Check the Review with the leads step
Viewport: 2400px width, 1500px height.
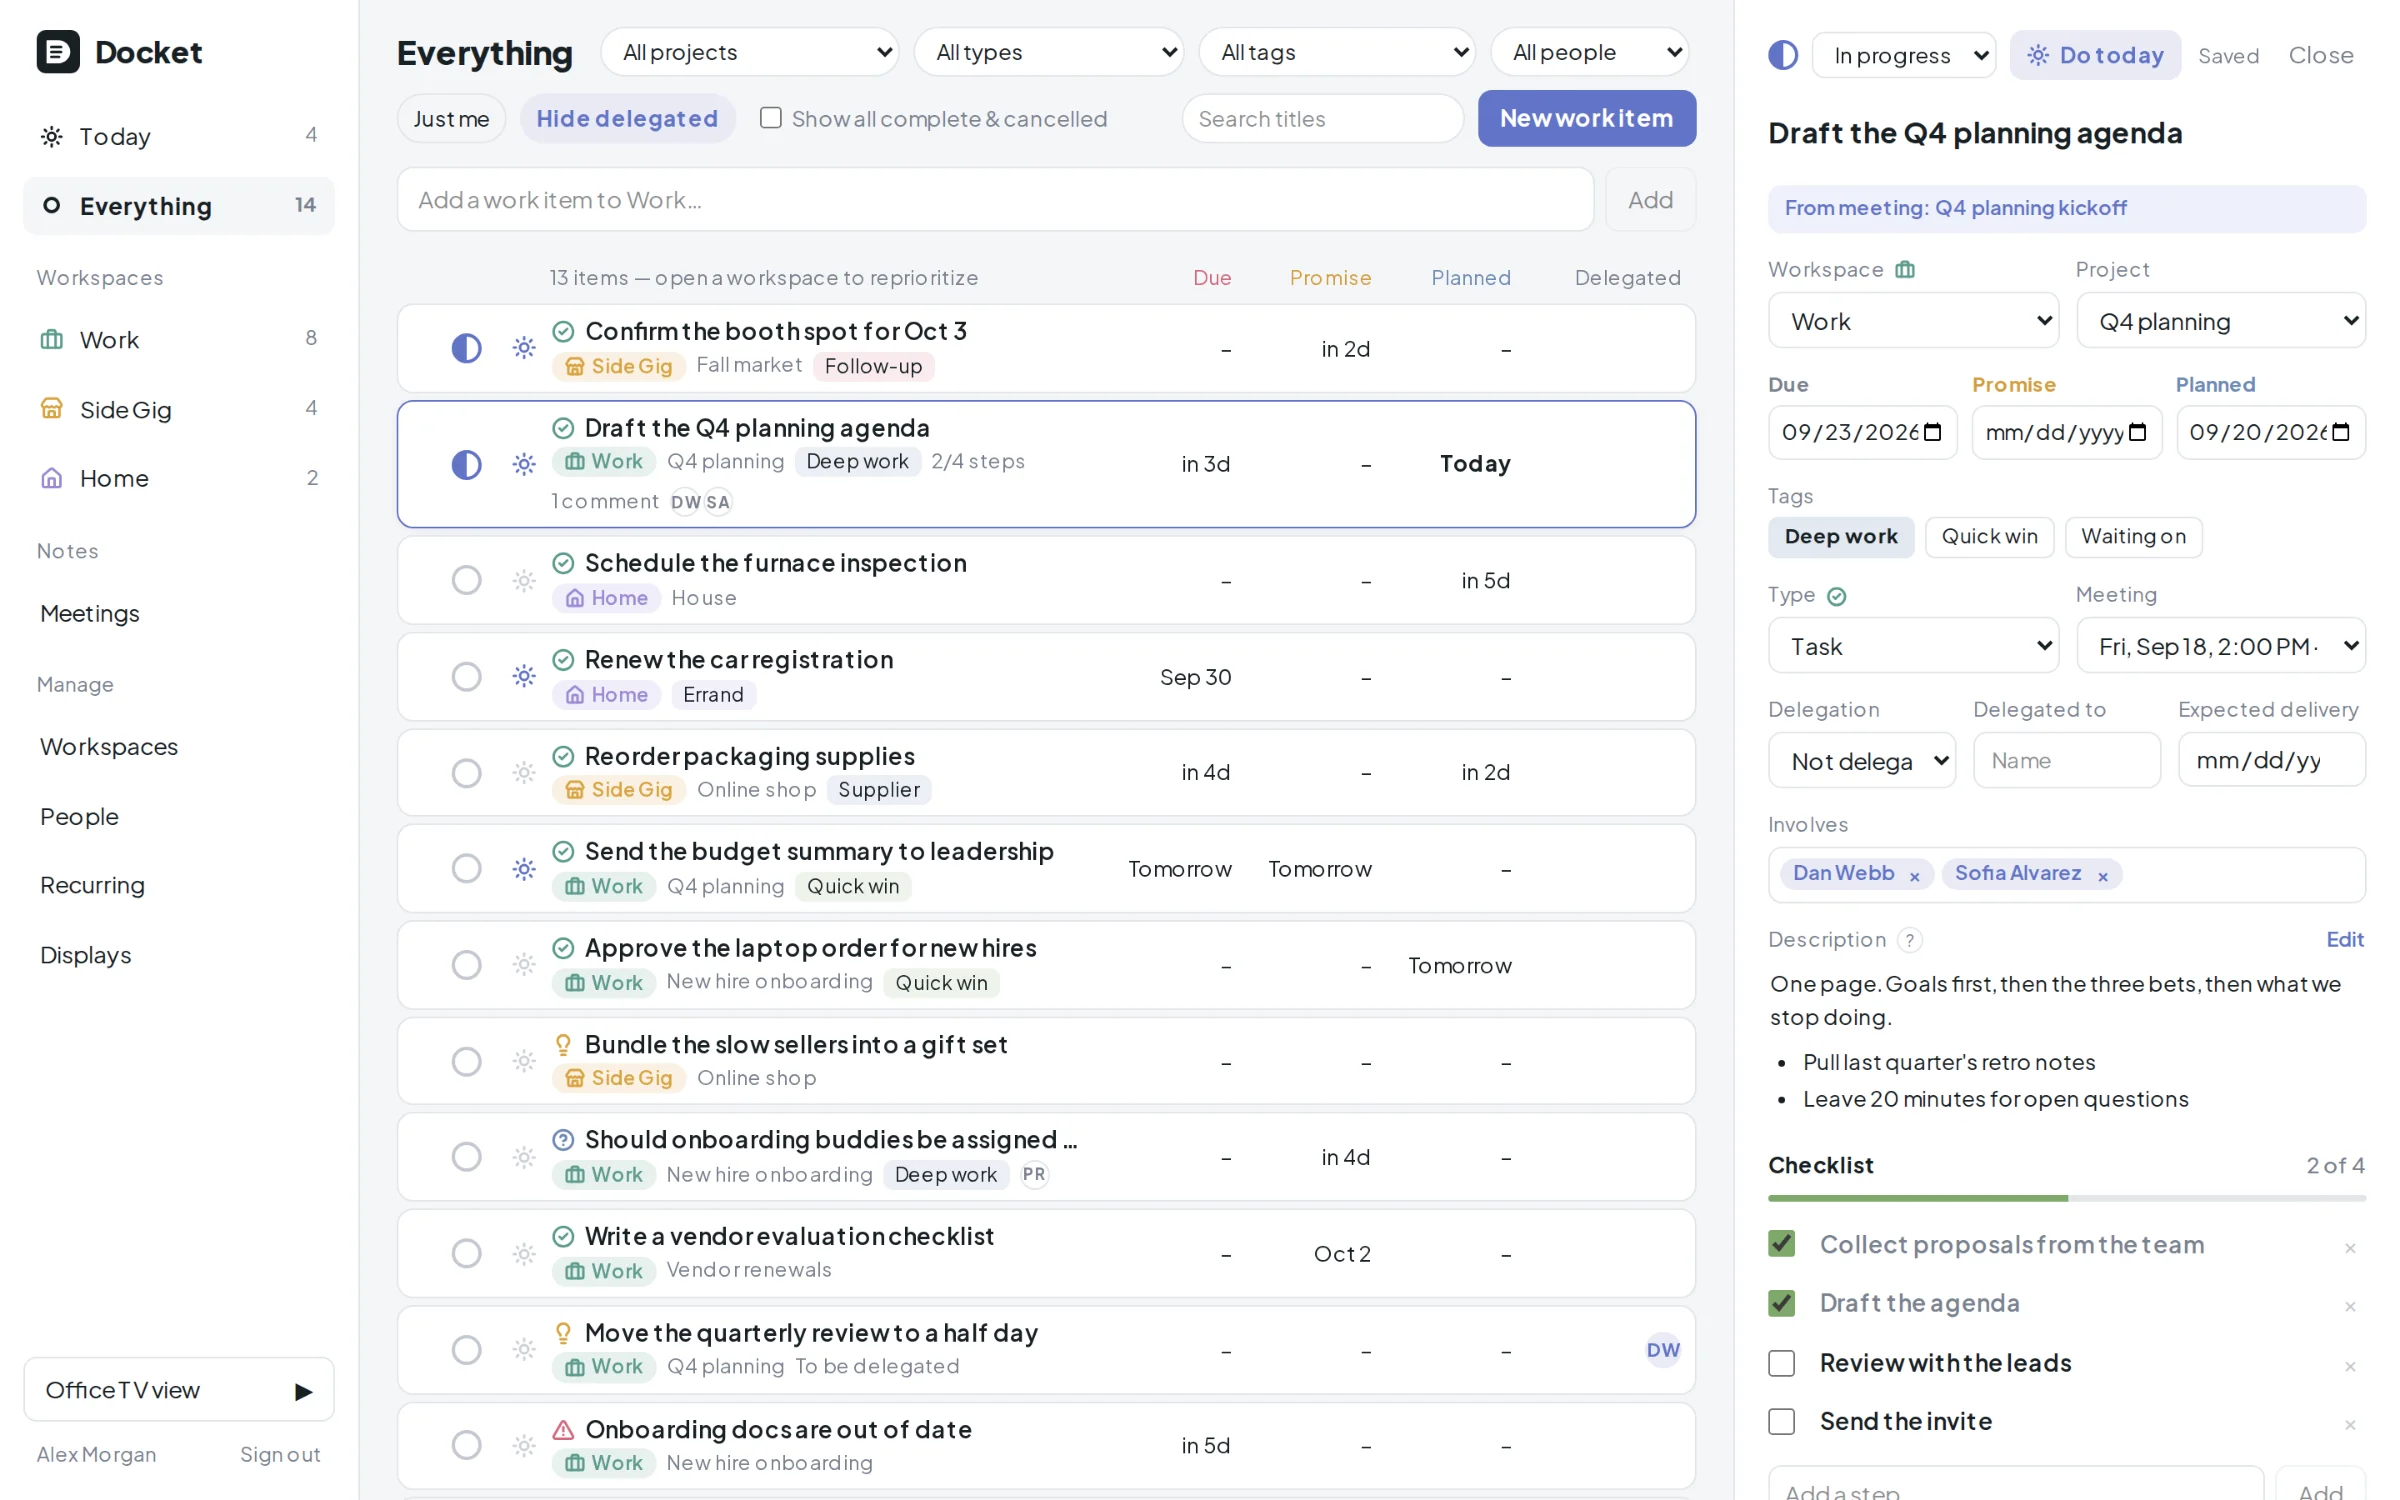1782,1364
